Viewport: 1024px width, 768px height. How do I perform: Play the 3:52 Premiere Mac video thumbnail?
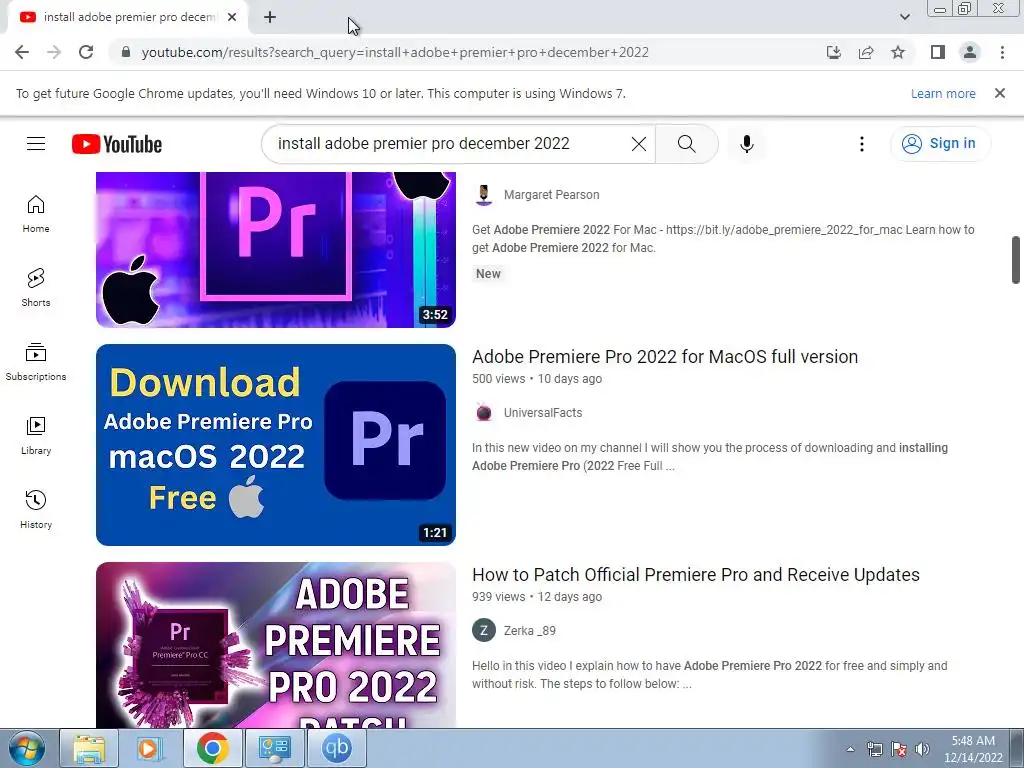(x=276, y=249)
